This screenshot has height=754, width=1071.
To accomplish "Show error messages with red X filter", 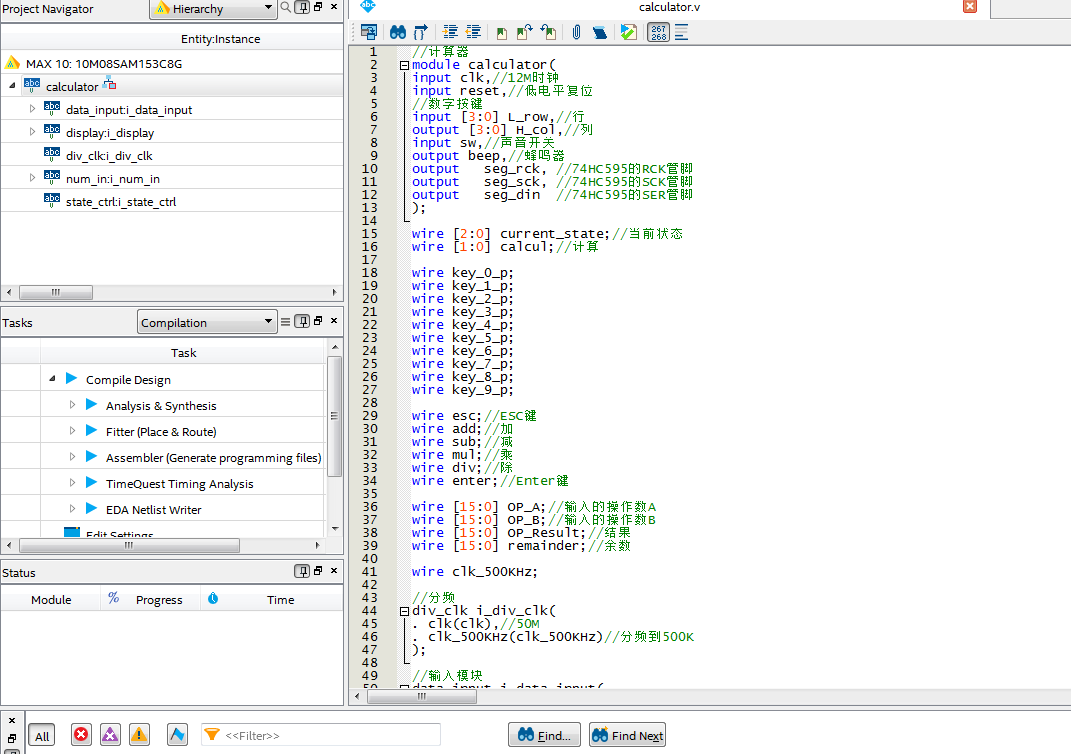I will (81, 735).
